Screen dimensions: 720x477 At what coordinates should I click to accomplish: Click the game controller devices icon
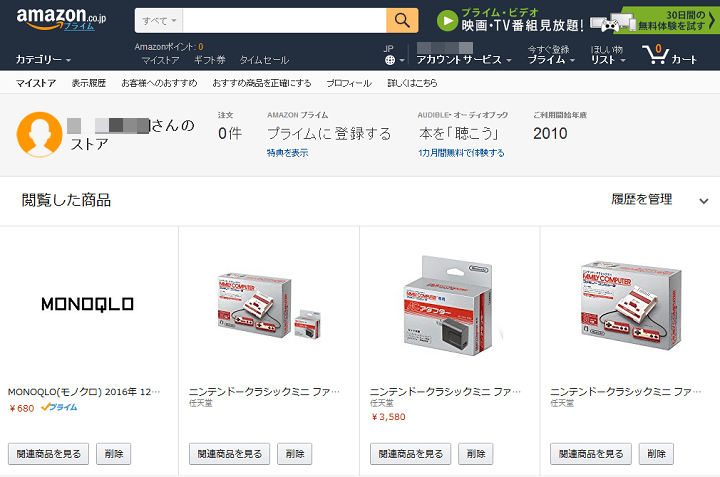pyautogui.click(x=612, y=22)
